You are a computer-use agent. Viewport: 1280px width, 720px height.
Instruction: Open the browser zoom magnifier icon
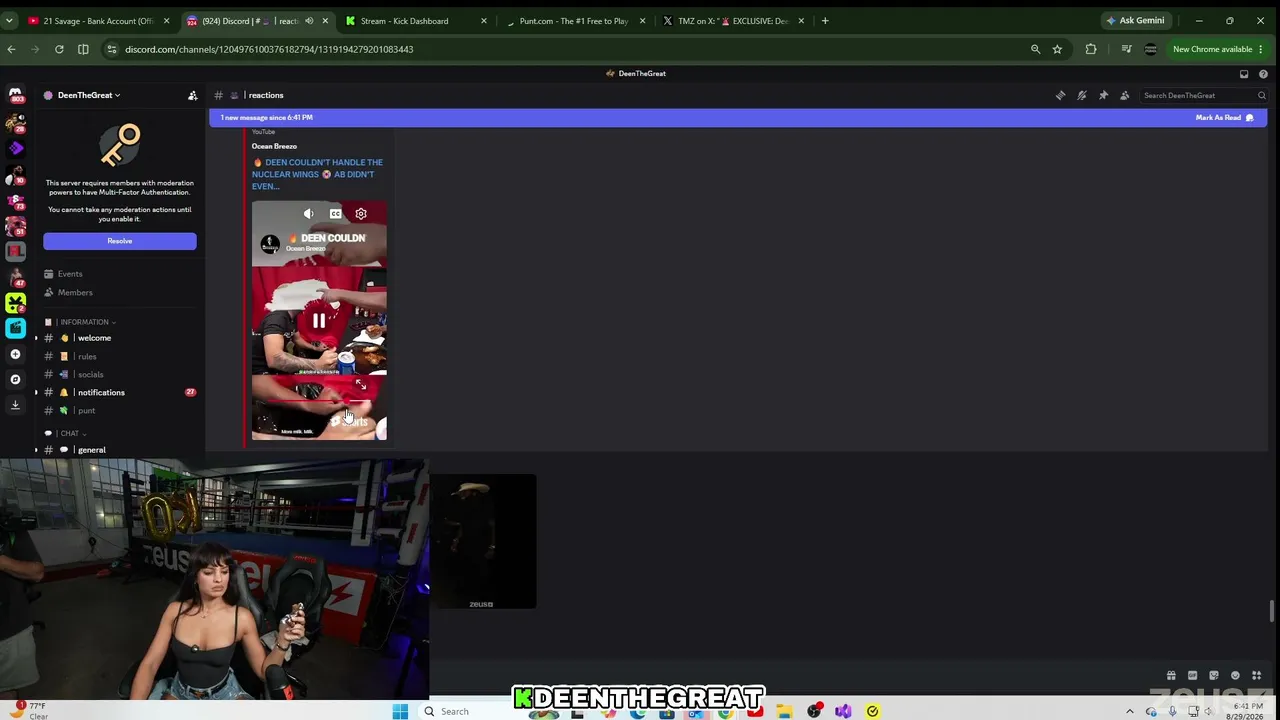tap(1035, 49)
